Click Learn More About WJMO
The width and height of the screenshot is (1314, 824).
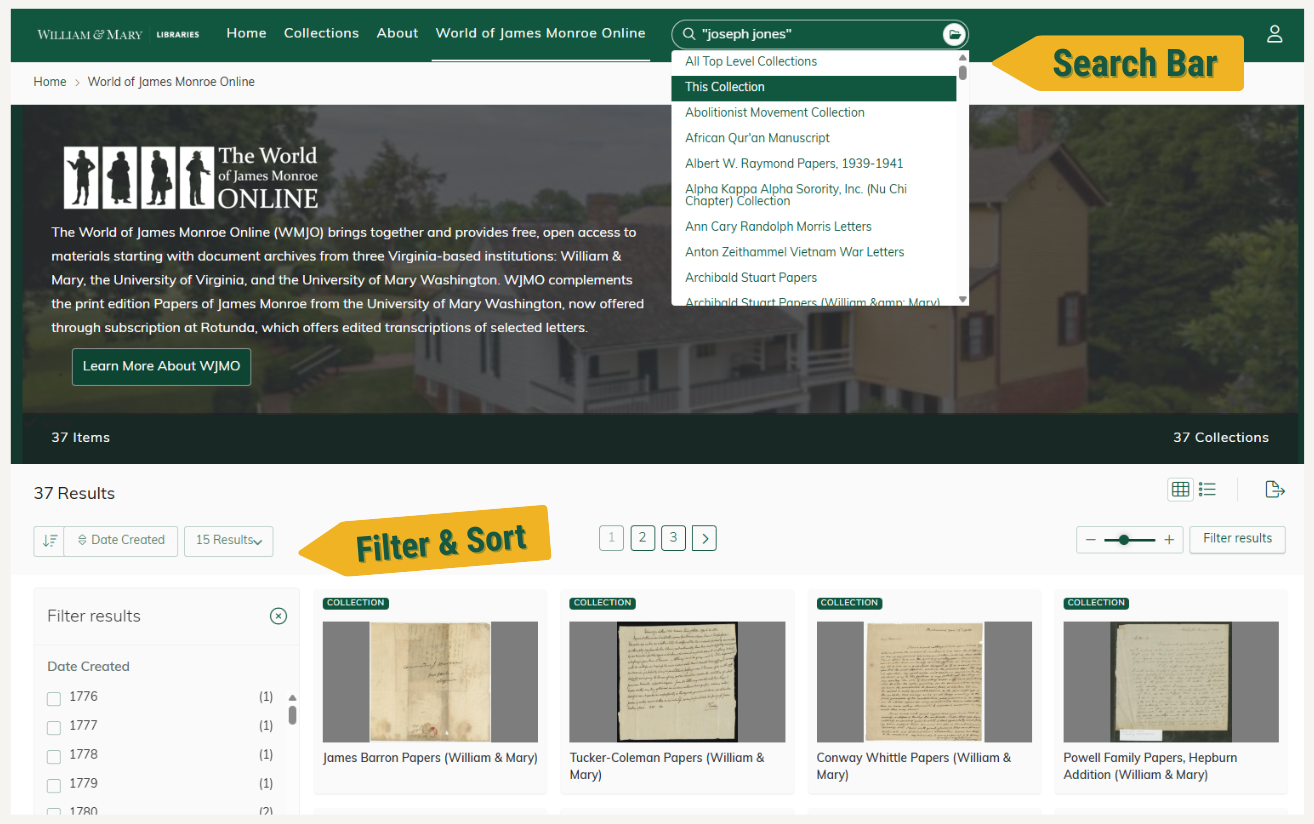pos(161,367)
